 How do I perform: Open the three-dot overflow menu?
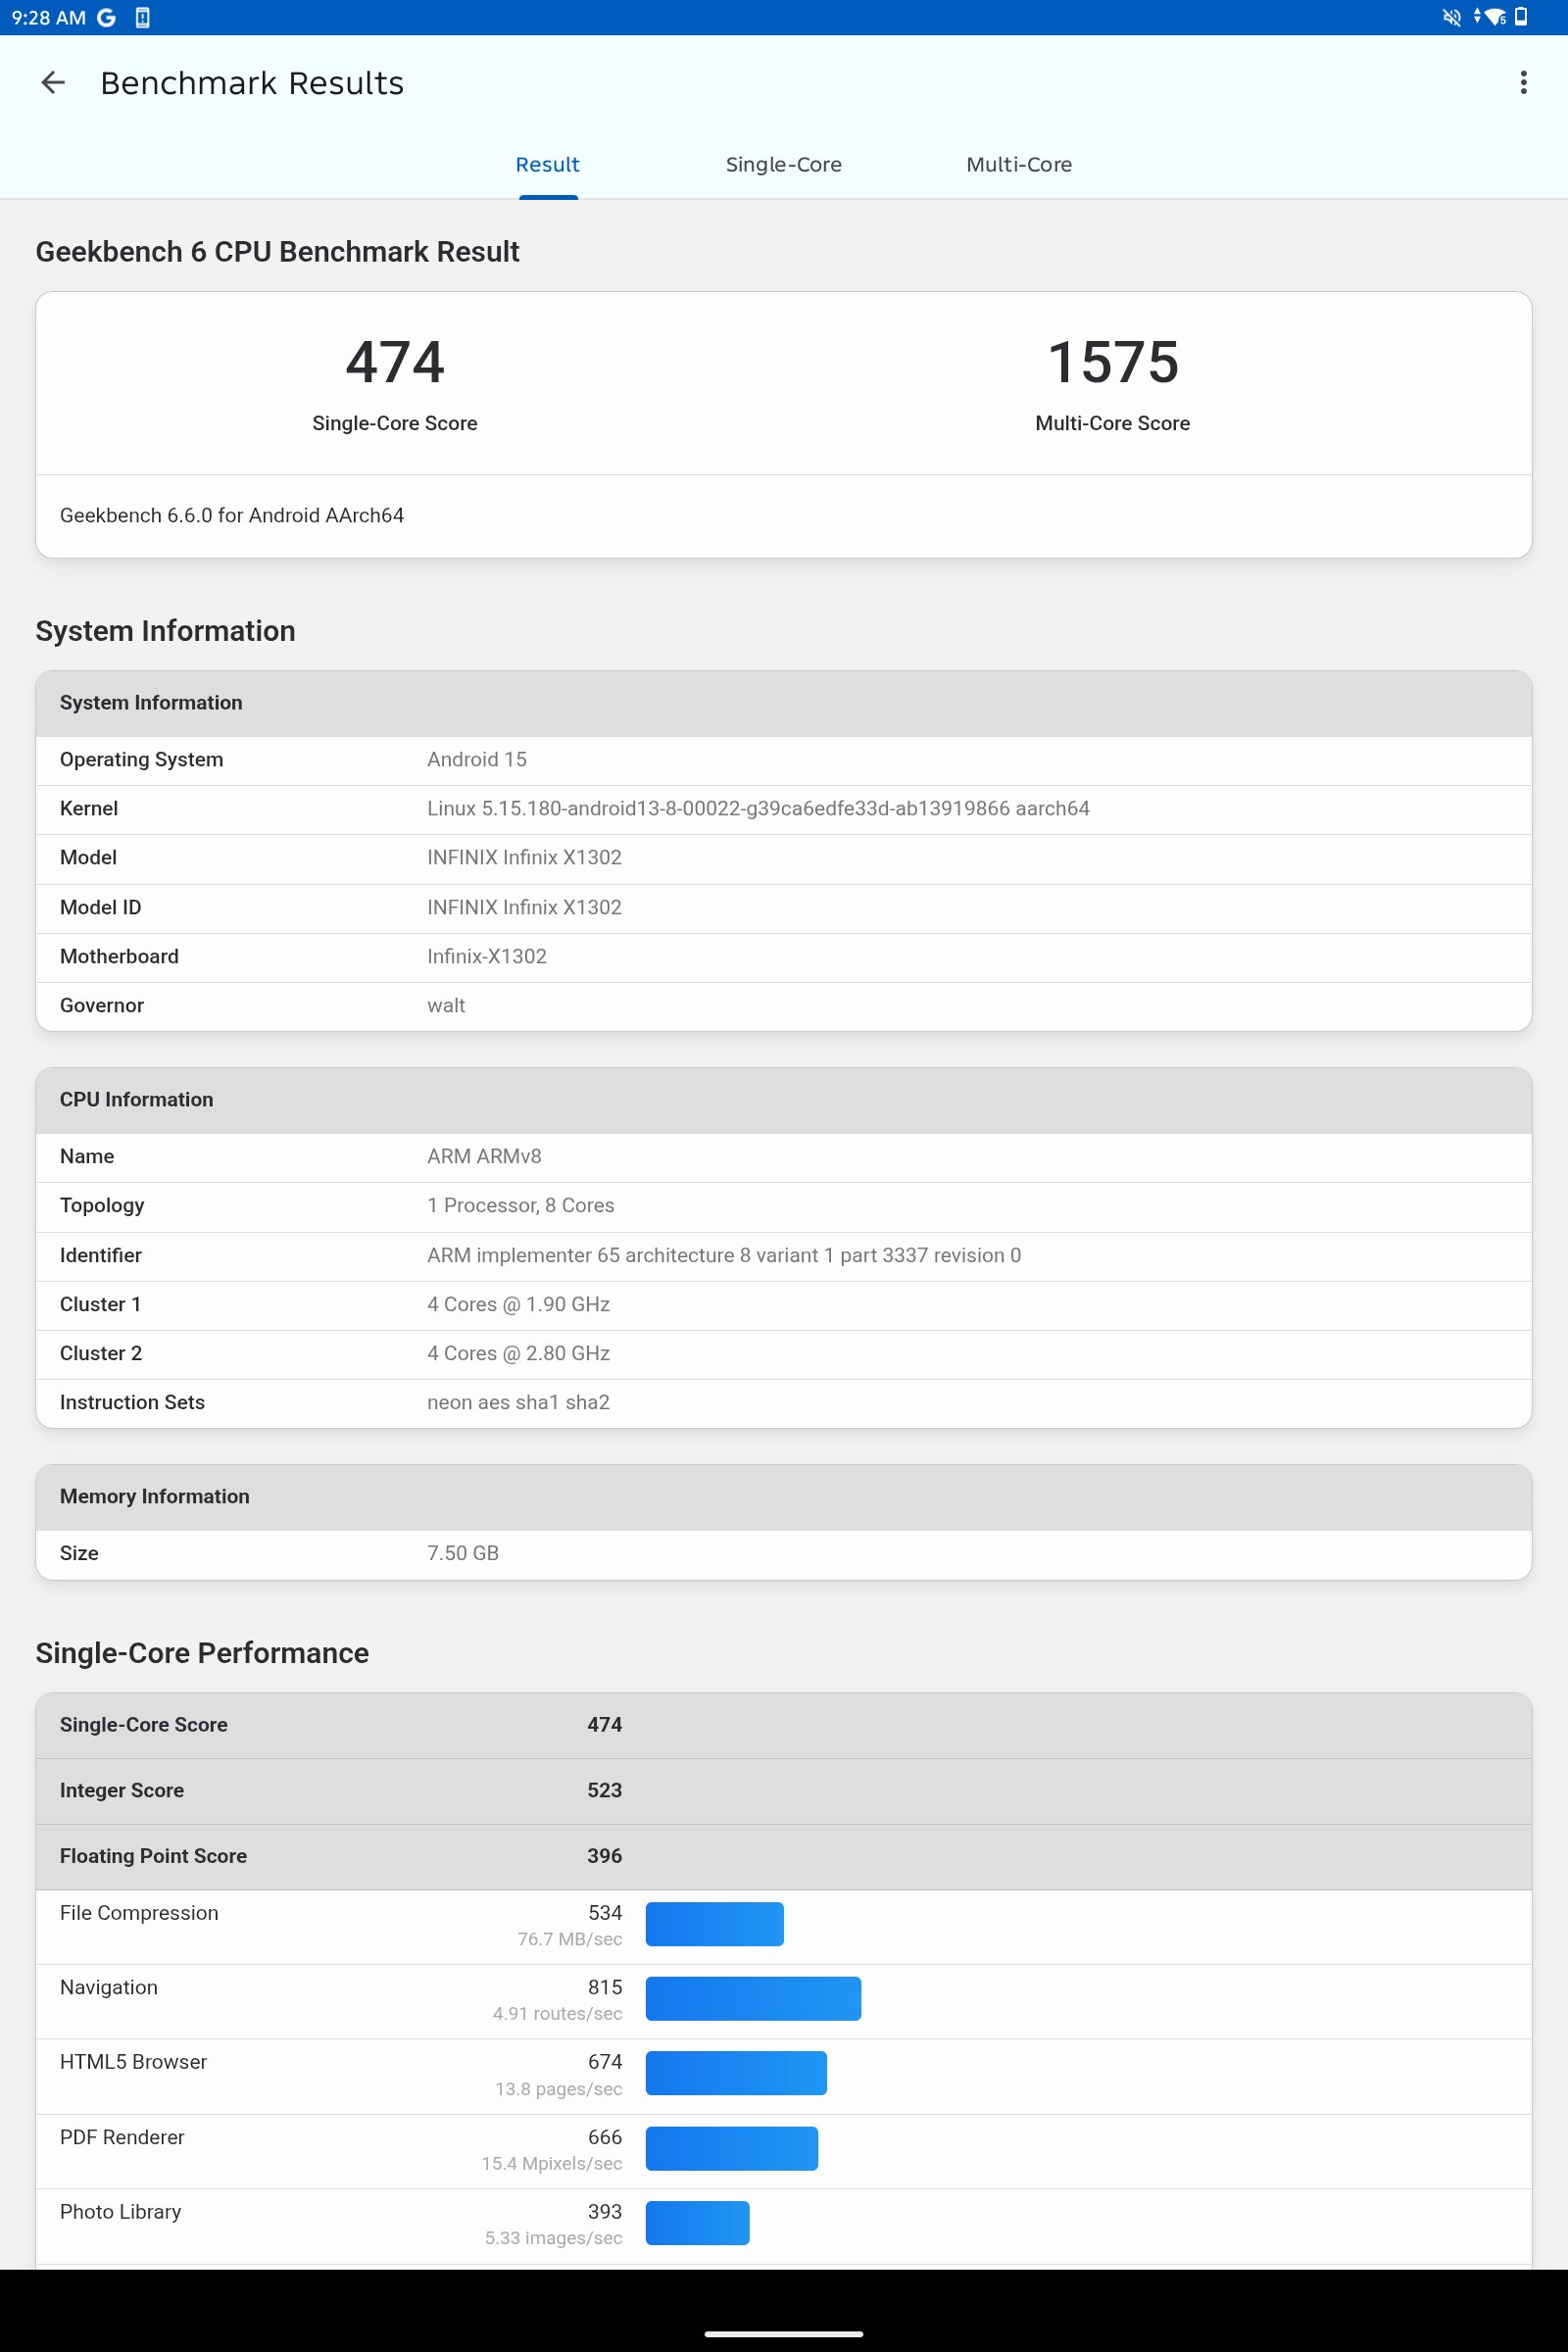(1522, 83)
